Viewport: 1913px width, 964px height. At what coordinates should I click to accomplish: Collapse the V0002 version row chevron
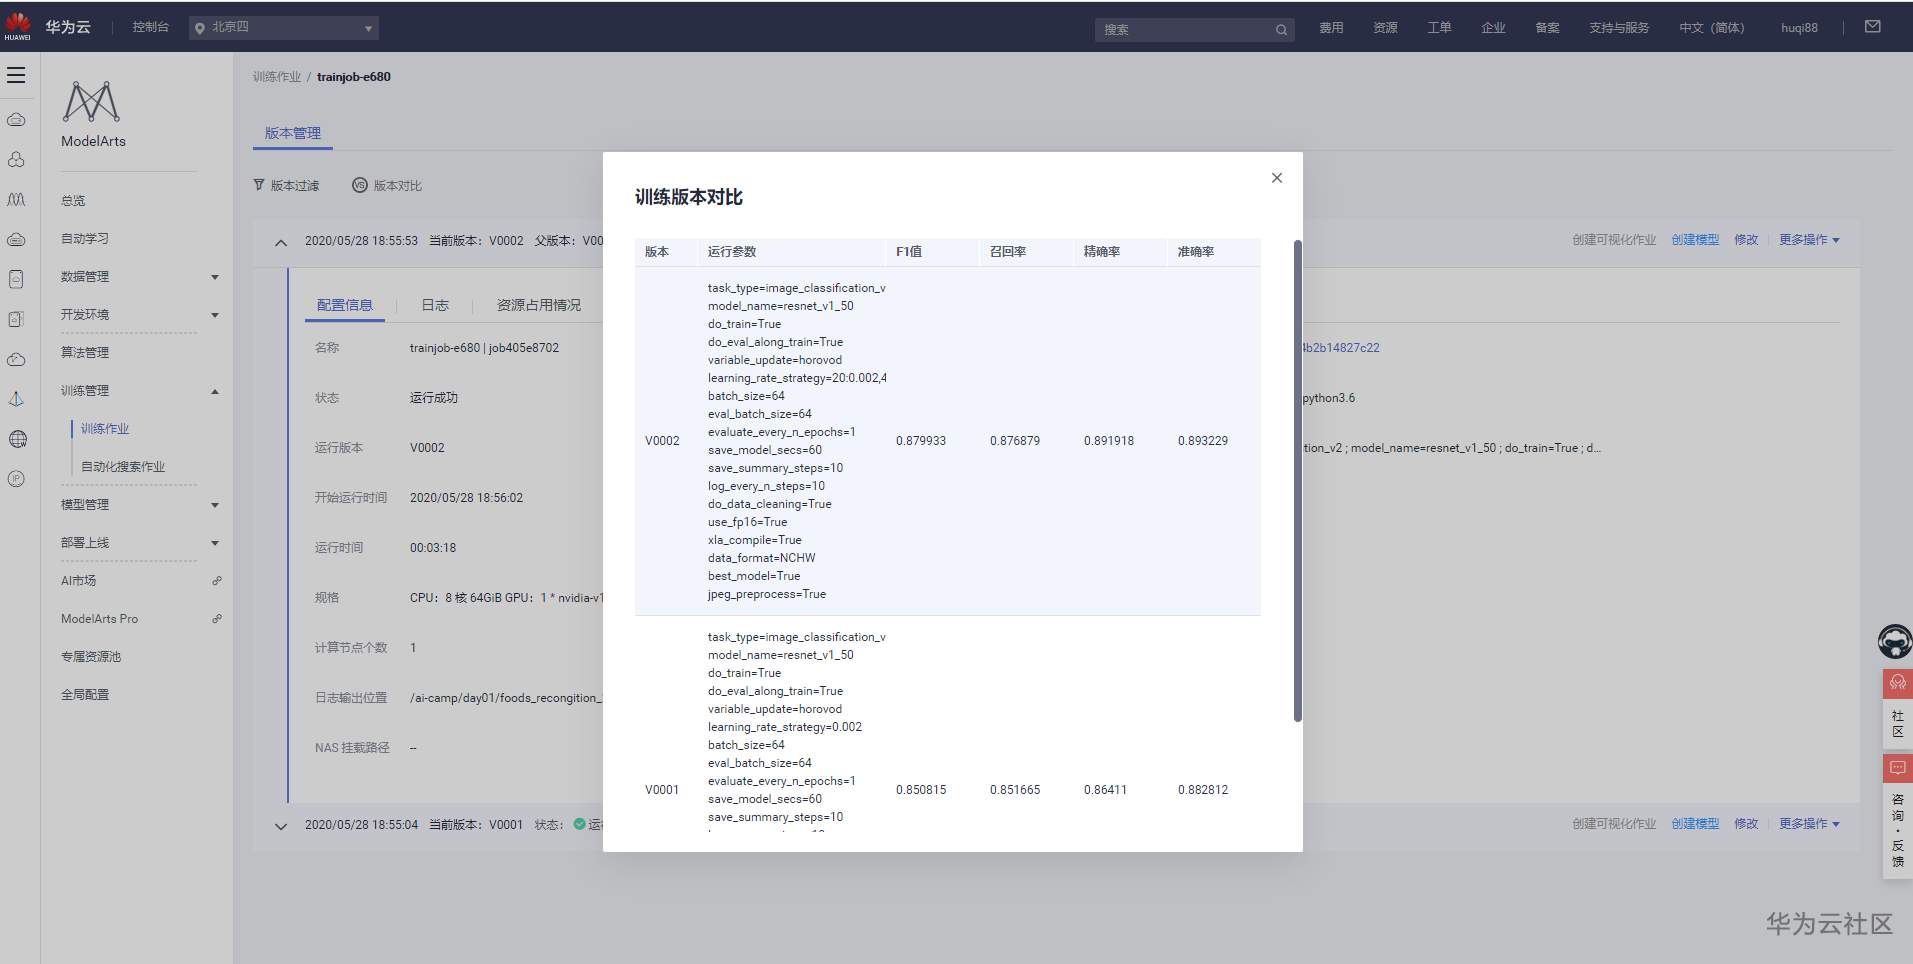(281, 242)
